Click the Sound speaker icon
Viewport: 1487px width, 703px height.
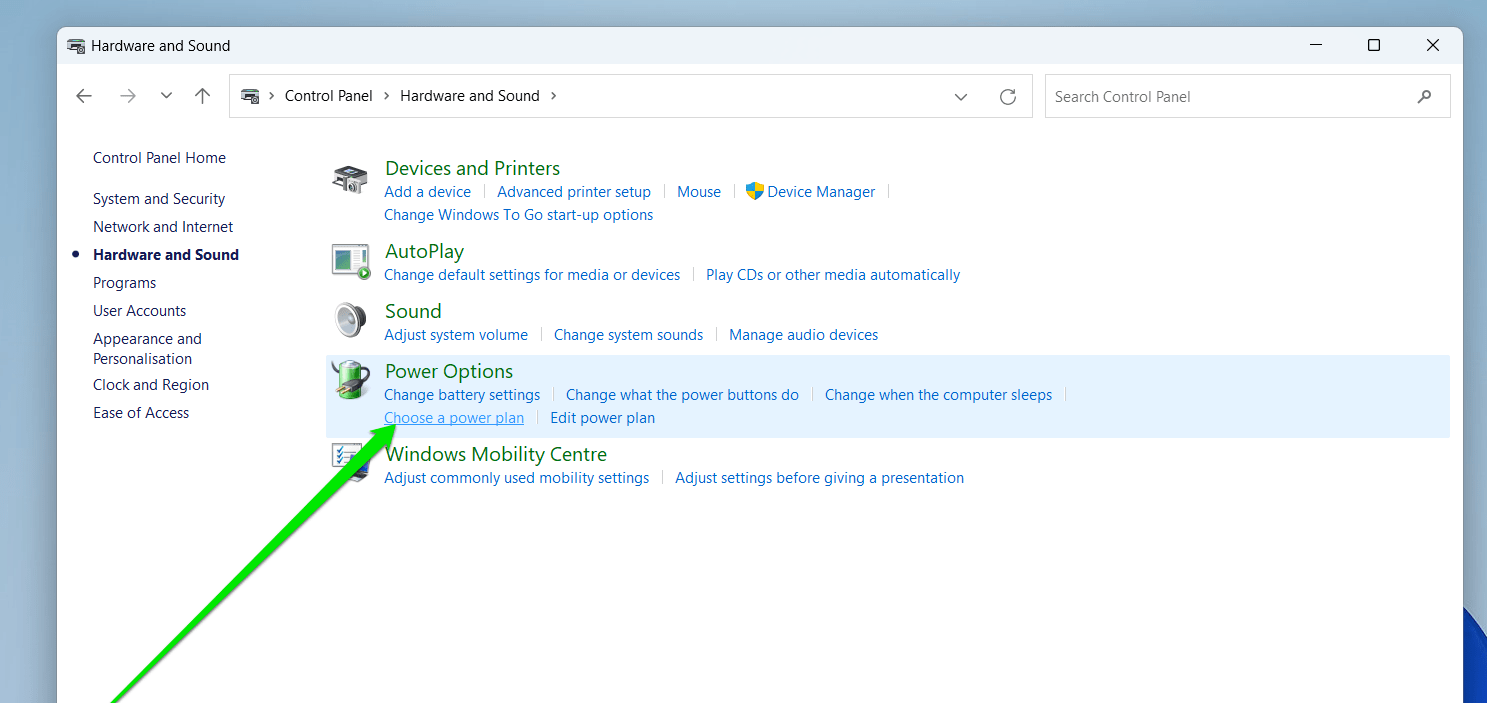point(350,321)
